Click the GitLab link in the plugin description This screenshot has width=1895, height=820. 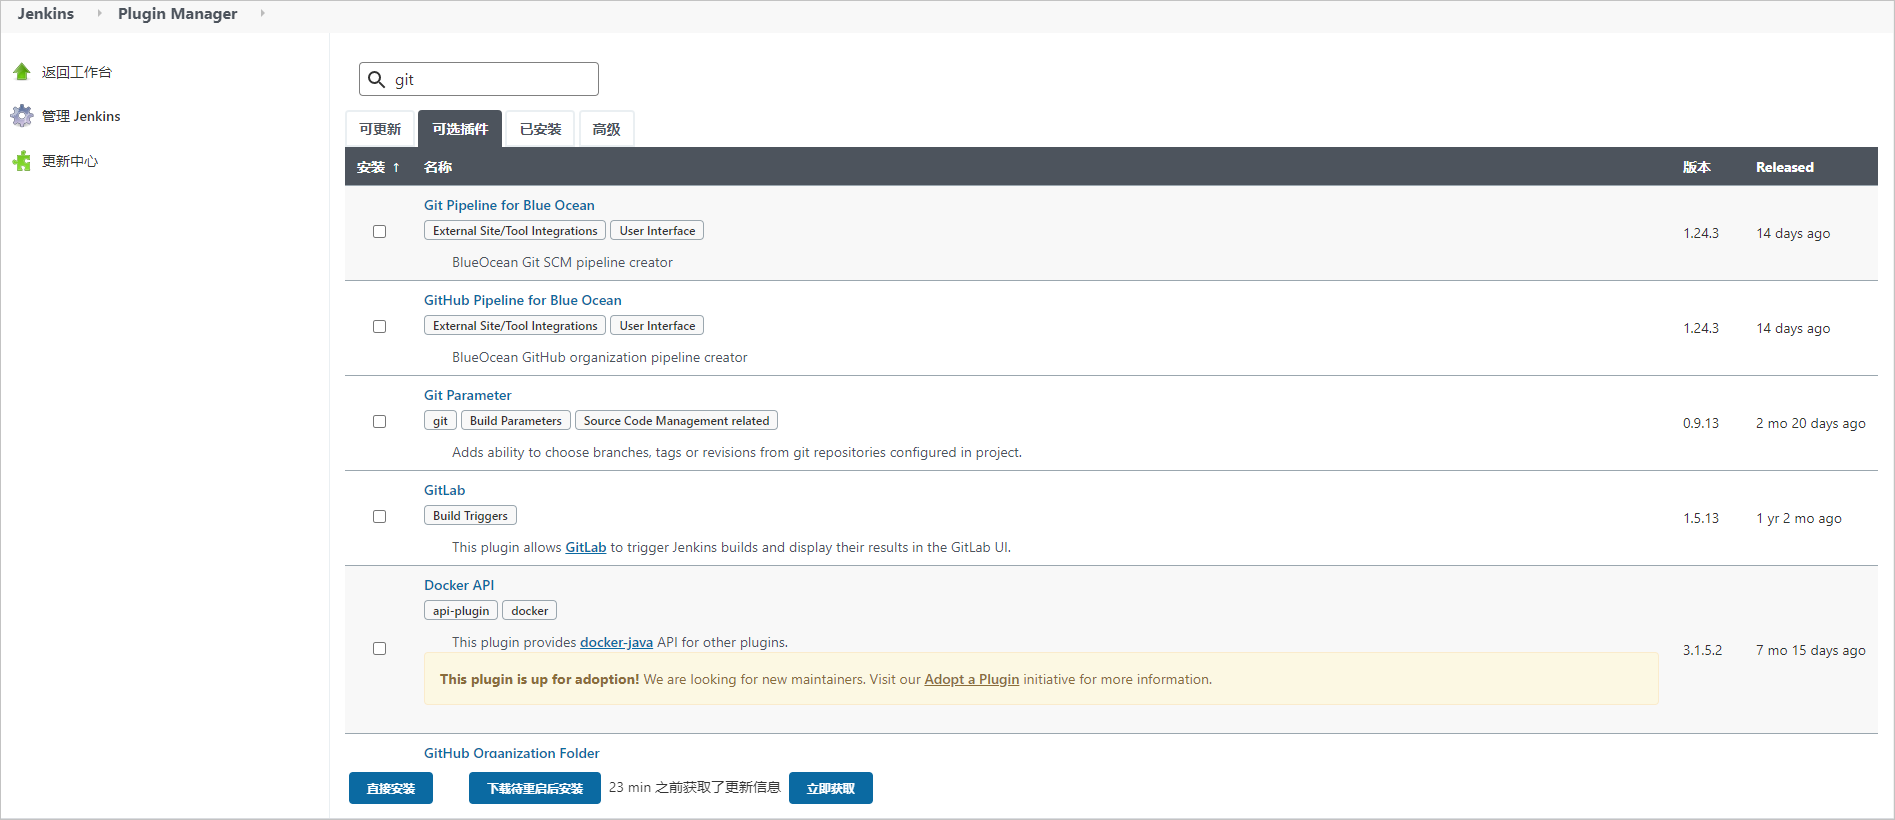click(586, 547)
